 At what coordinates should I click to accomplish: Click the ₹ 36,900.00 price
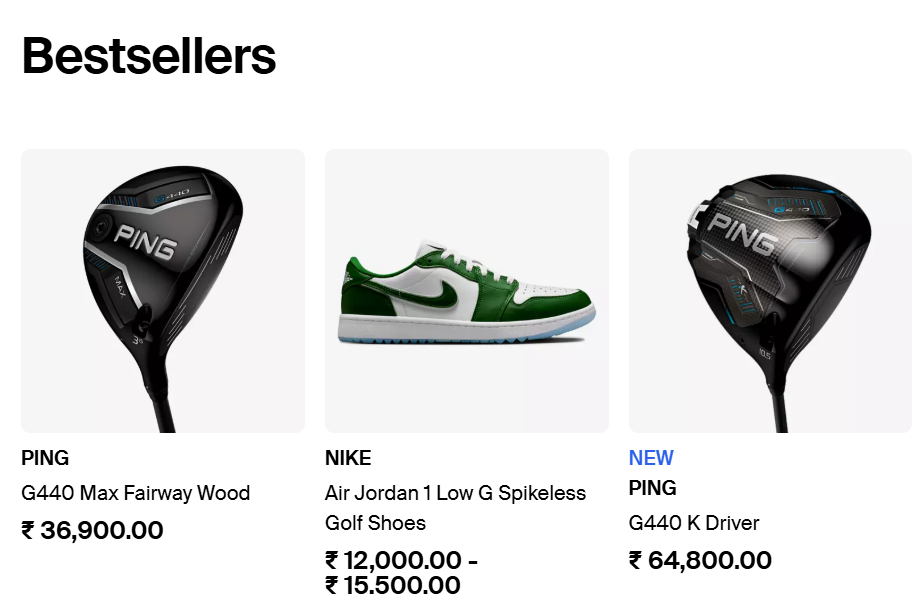coord(92,530)
